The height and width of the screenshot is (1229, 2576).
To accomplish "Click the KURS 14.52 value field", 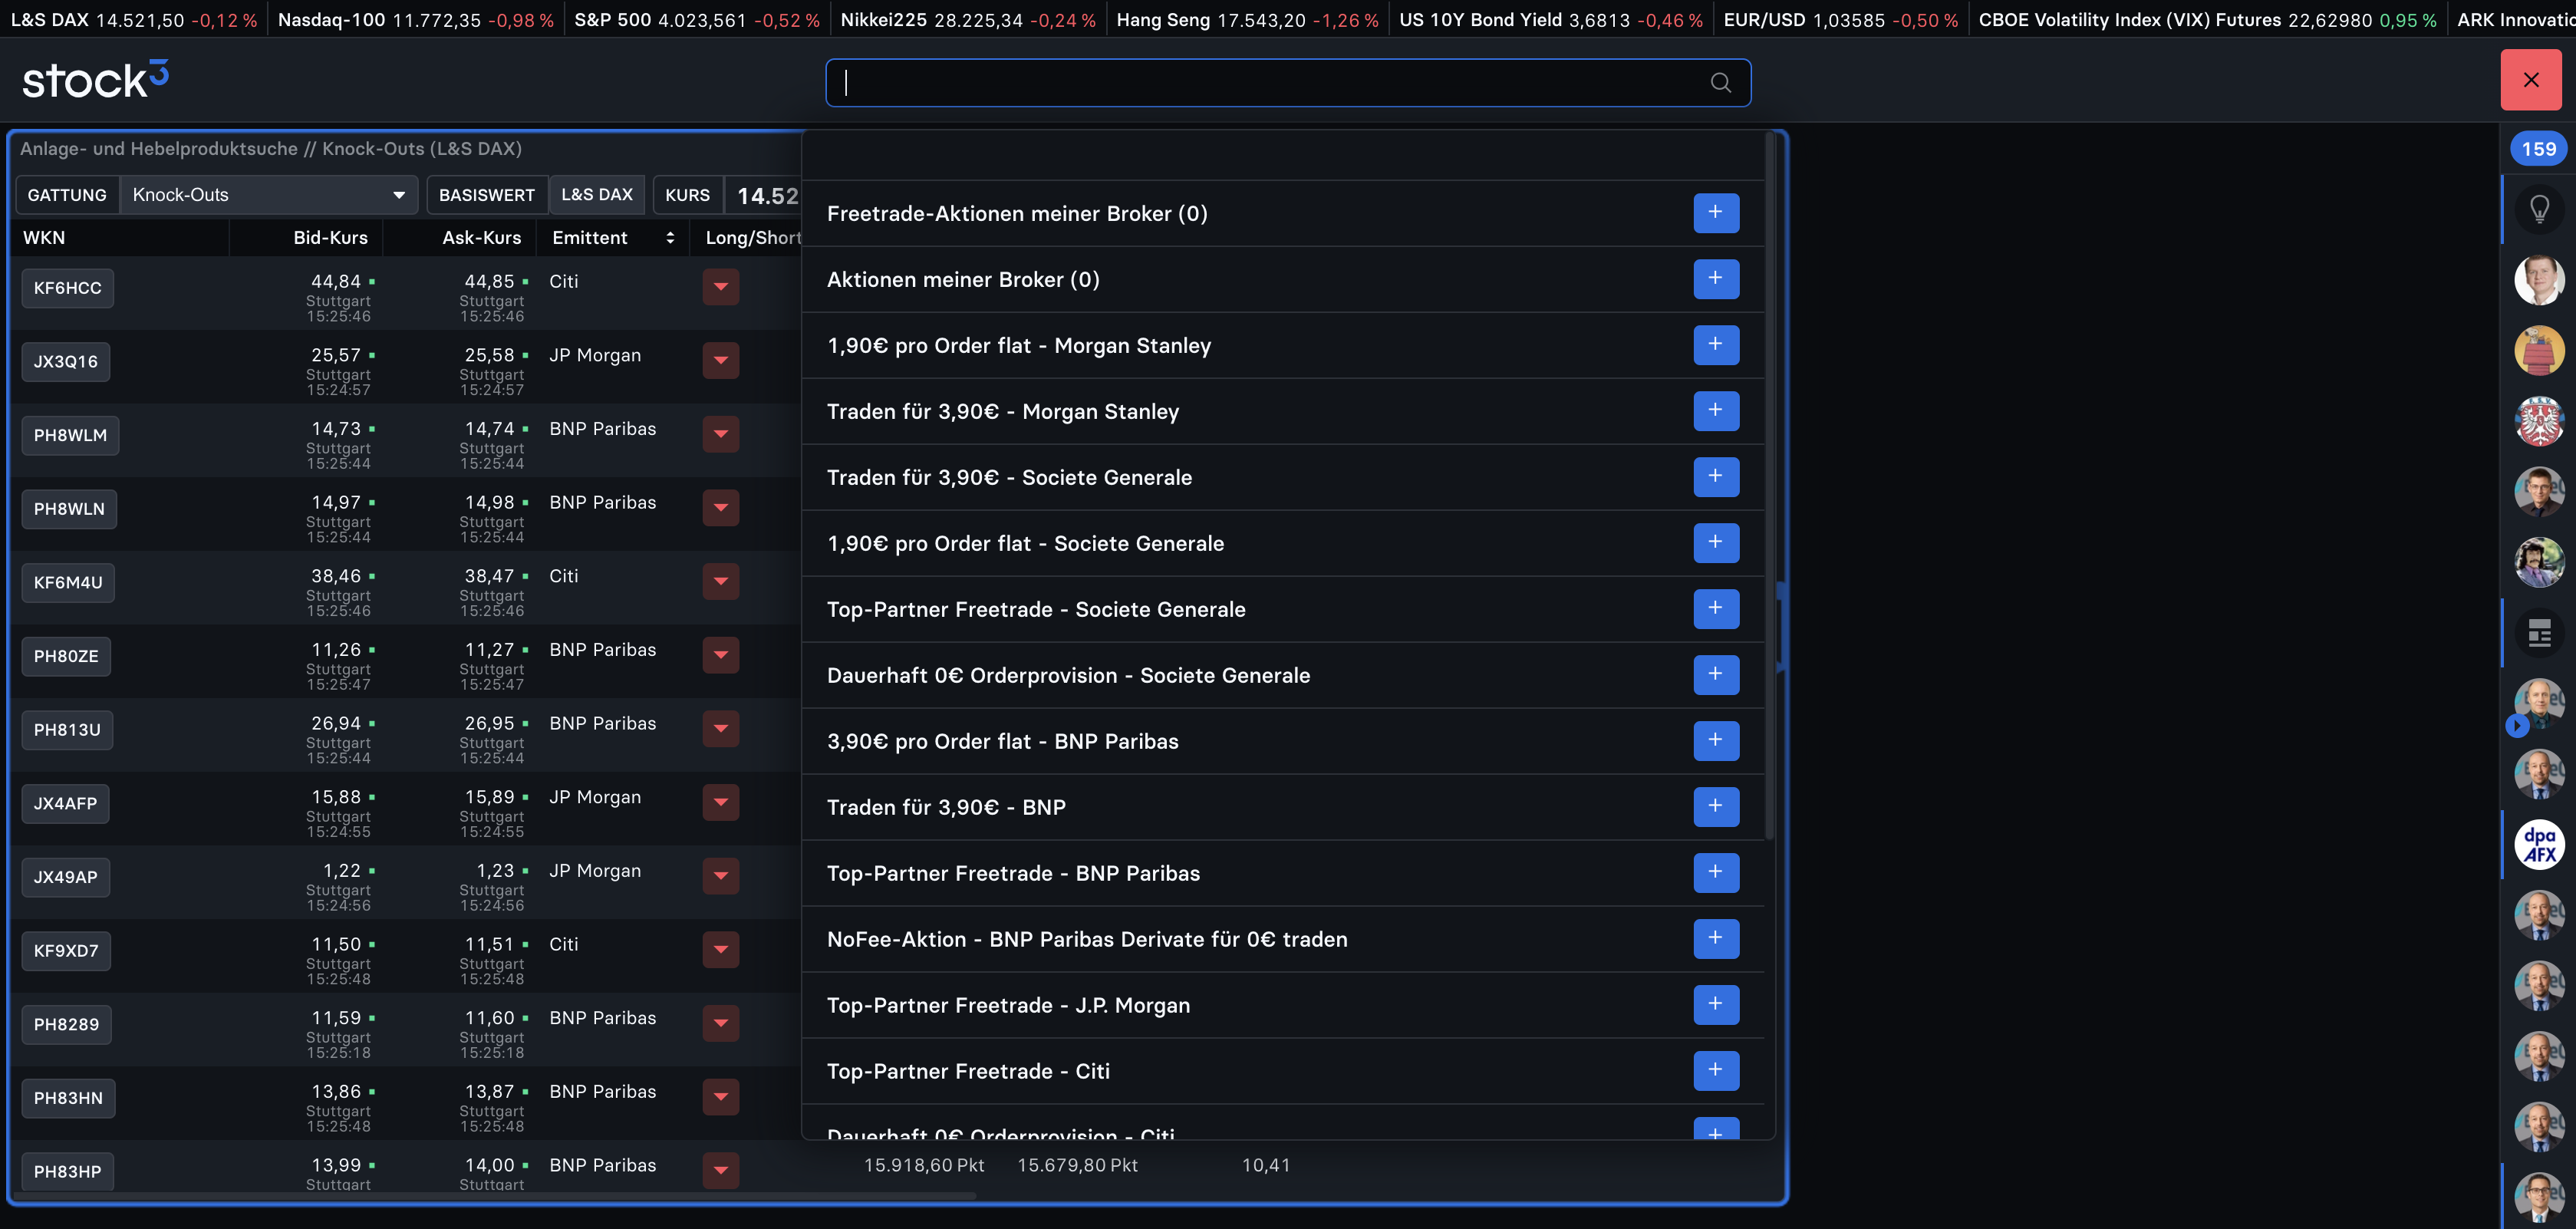I will pos(764,196).
